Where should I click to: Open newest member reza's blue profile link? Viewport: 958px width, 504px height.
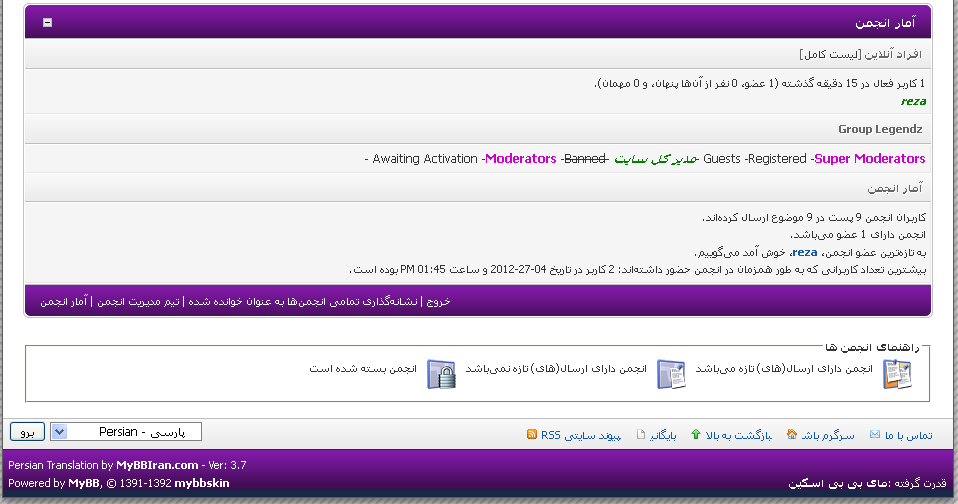tap(804, 252)
